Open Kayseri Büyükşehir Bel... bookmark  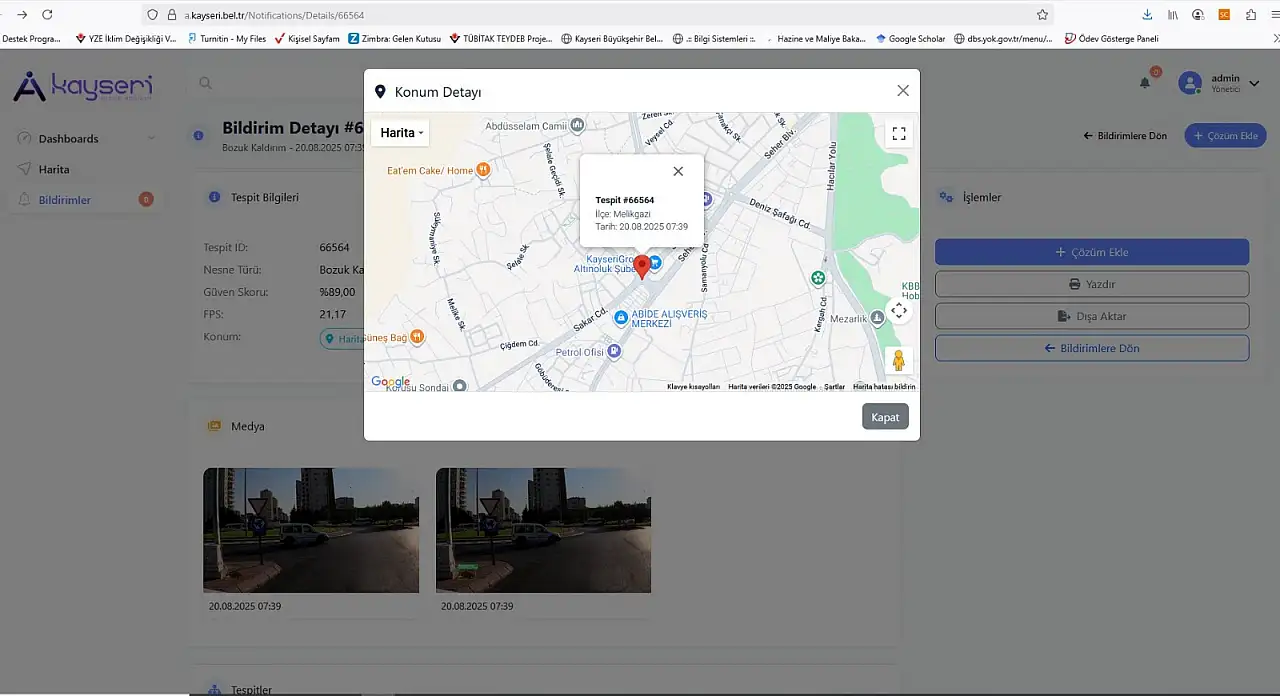click(x=612, y=39)
